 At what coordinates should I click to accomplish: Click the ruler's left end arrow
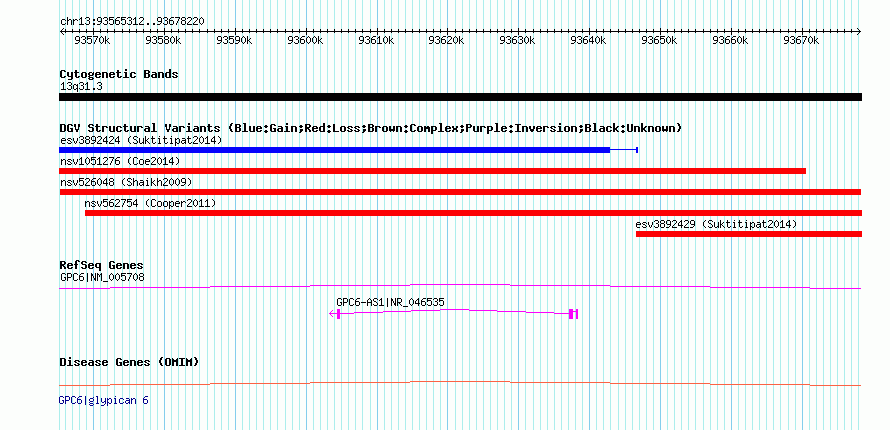pos(62,31)
